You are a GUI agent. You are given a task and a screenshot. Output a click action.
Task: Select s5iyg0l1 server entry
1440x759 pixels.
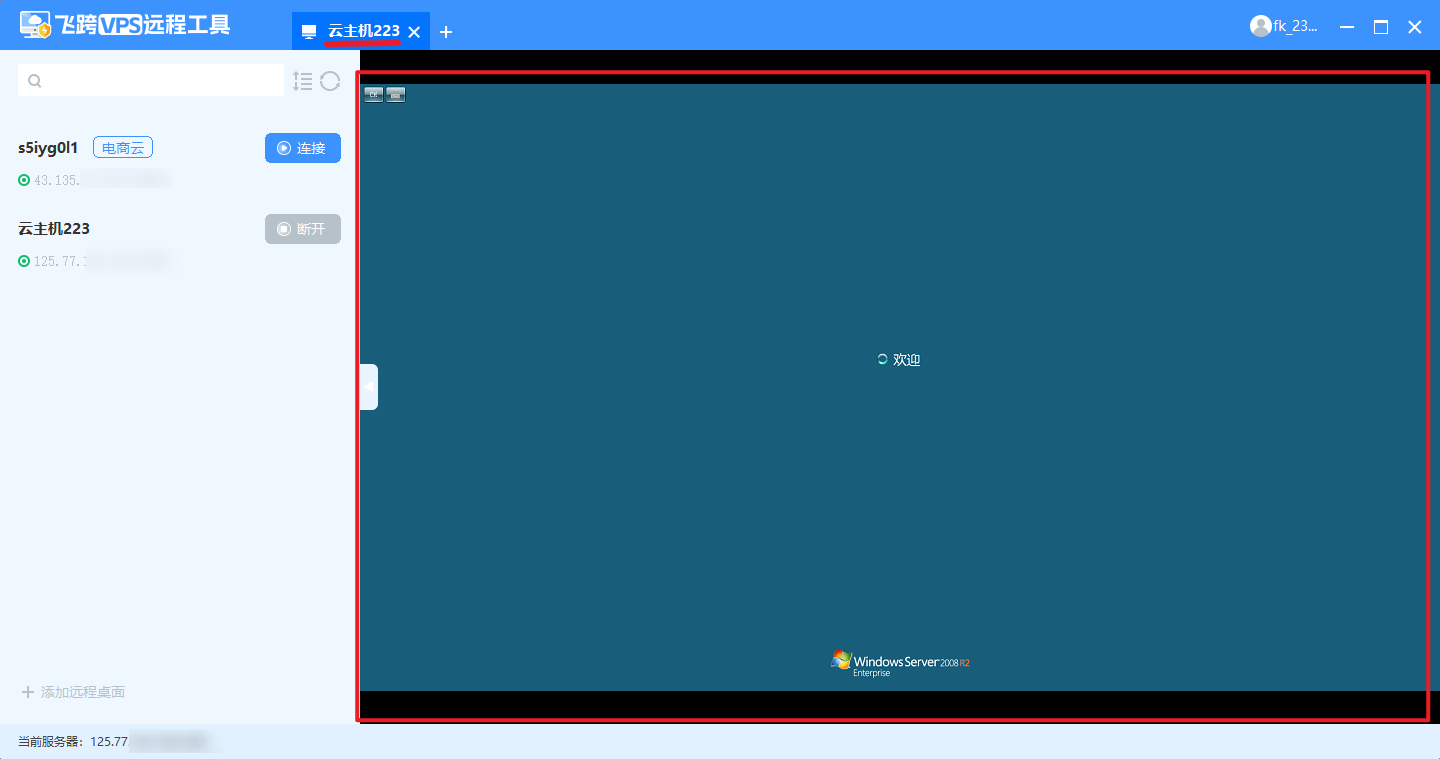point(48,148)
